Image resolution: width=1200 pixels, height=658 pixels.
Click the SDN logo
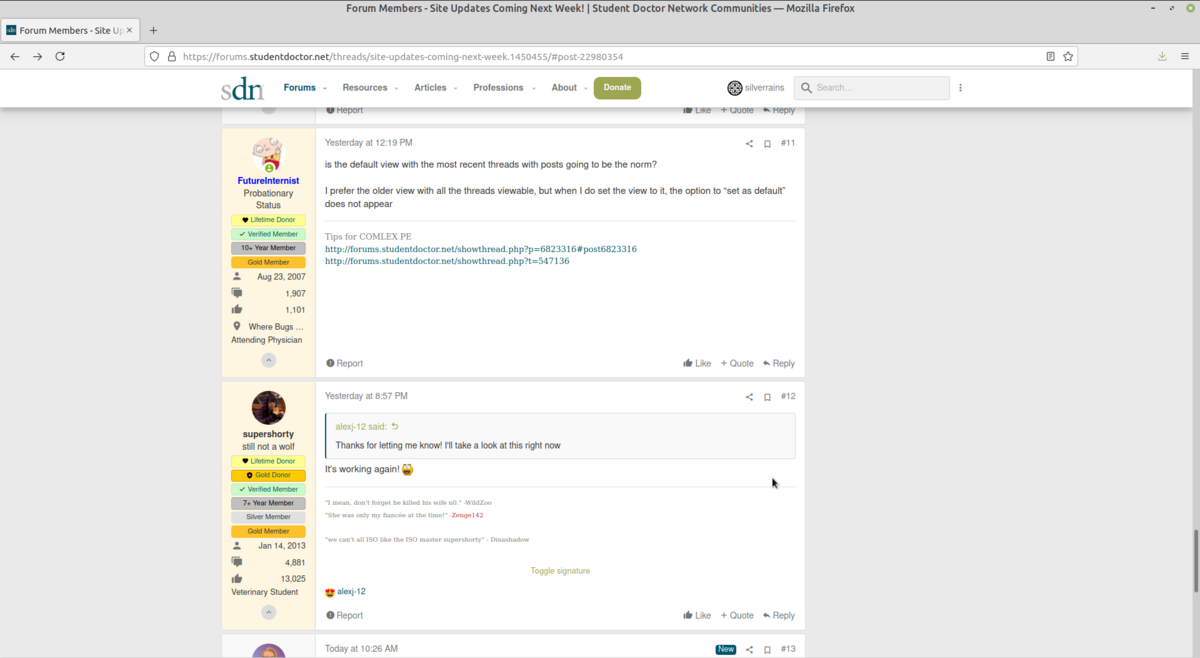coord(242,89)
